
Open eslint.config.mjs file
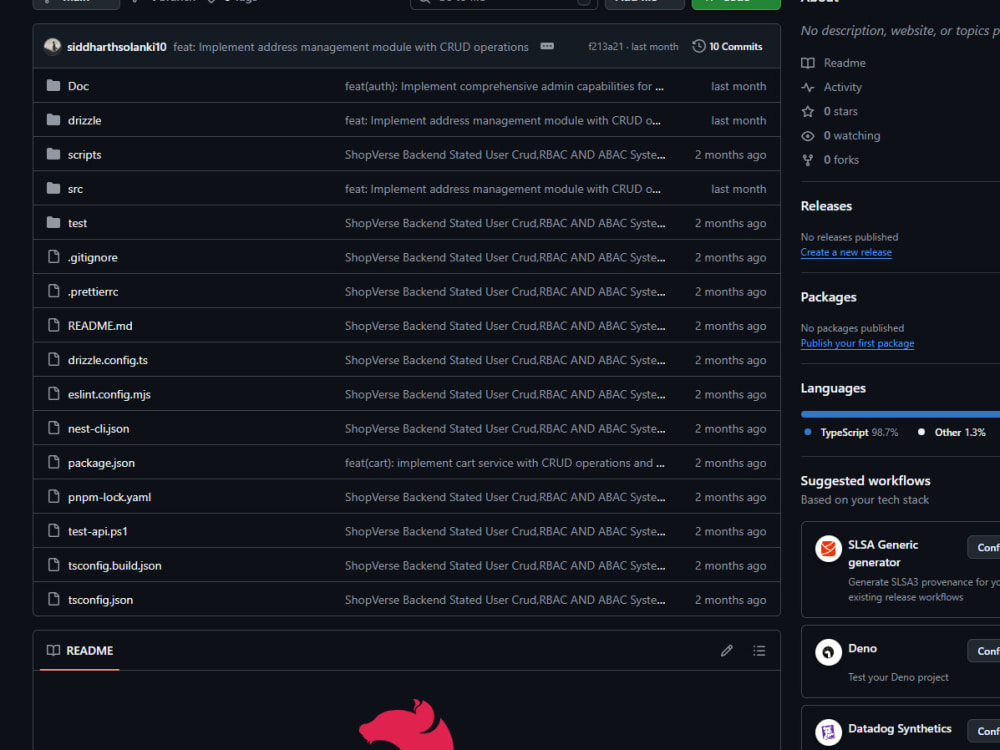pyautogui.click(x=109, y=395)
